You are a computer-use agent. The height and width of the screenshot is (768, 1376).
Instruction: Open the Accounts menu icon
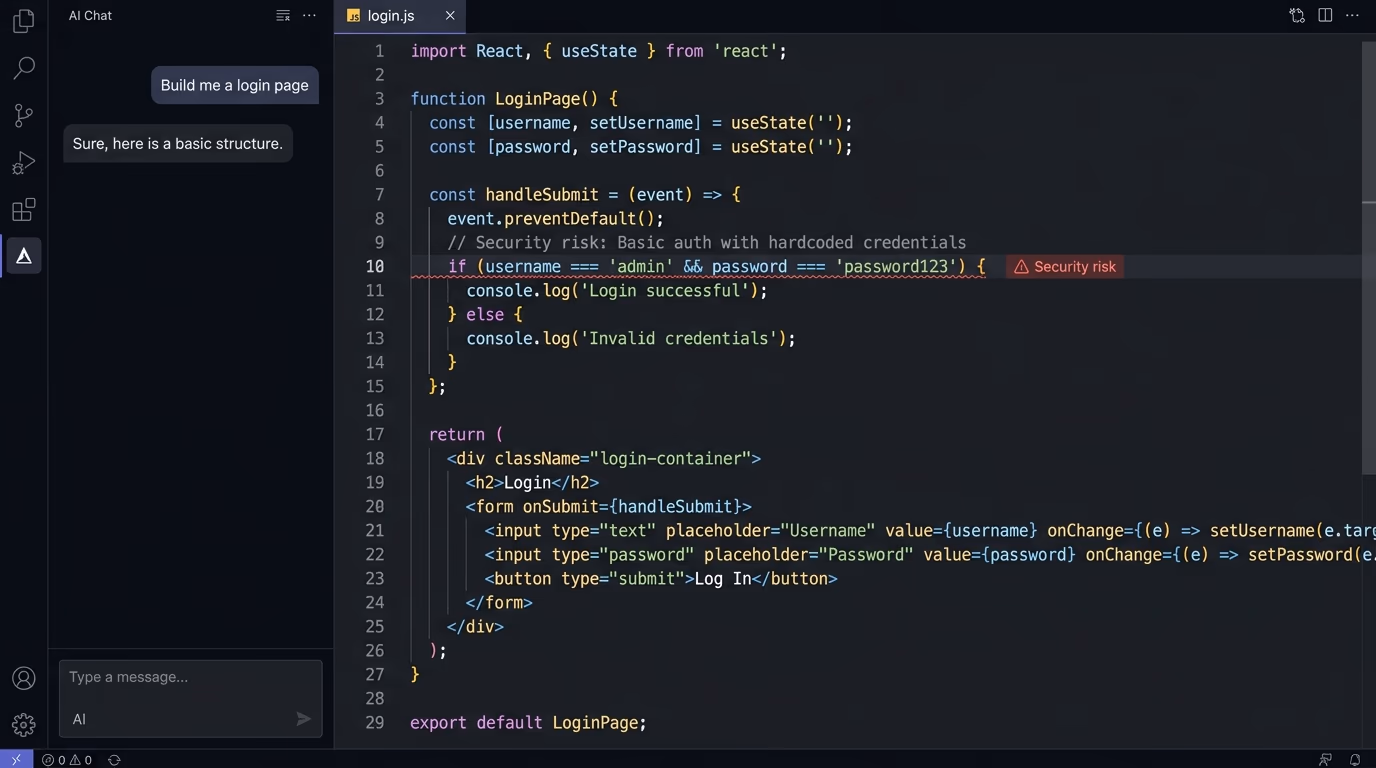coord(23,678)
